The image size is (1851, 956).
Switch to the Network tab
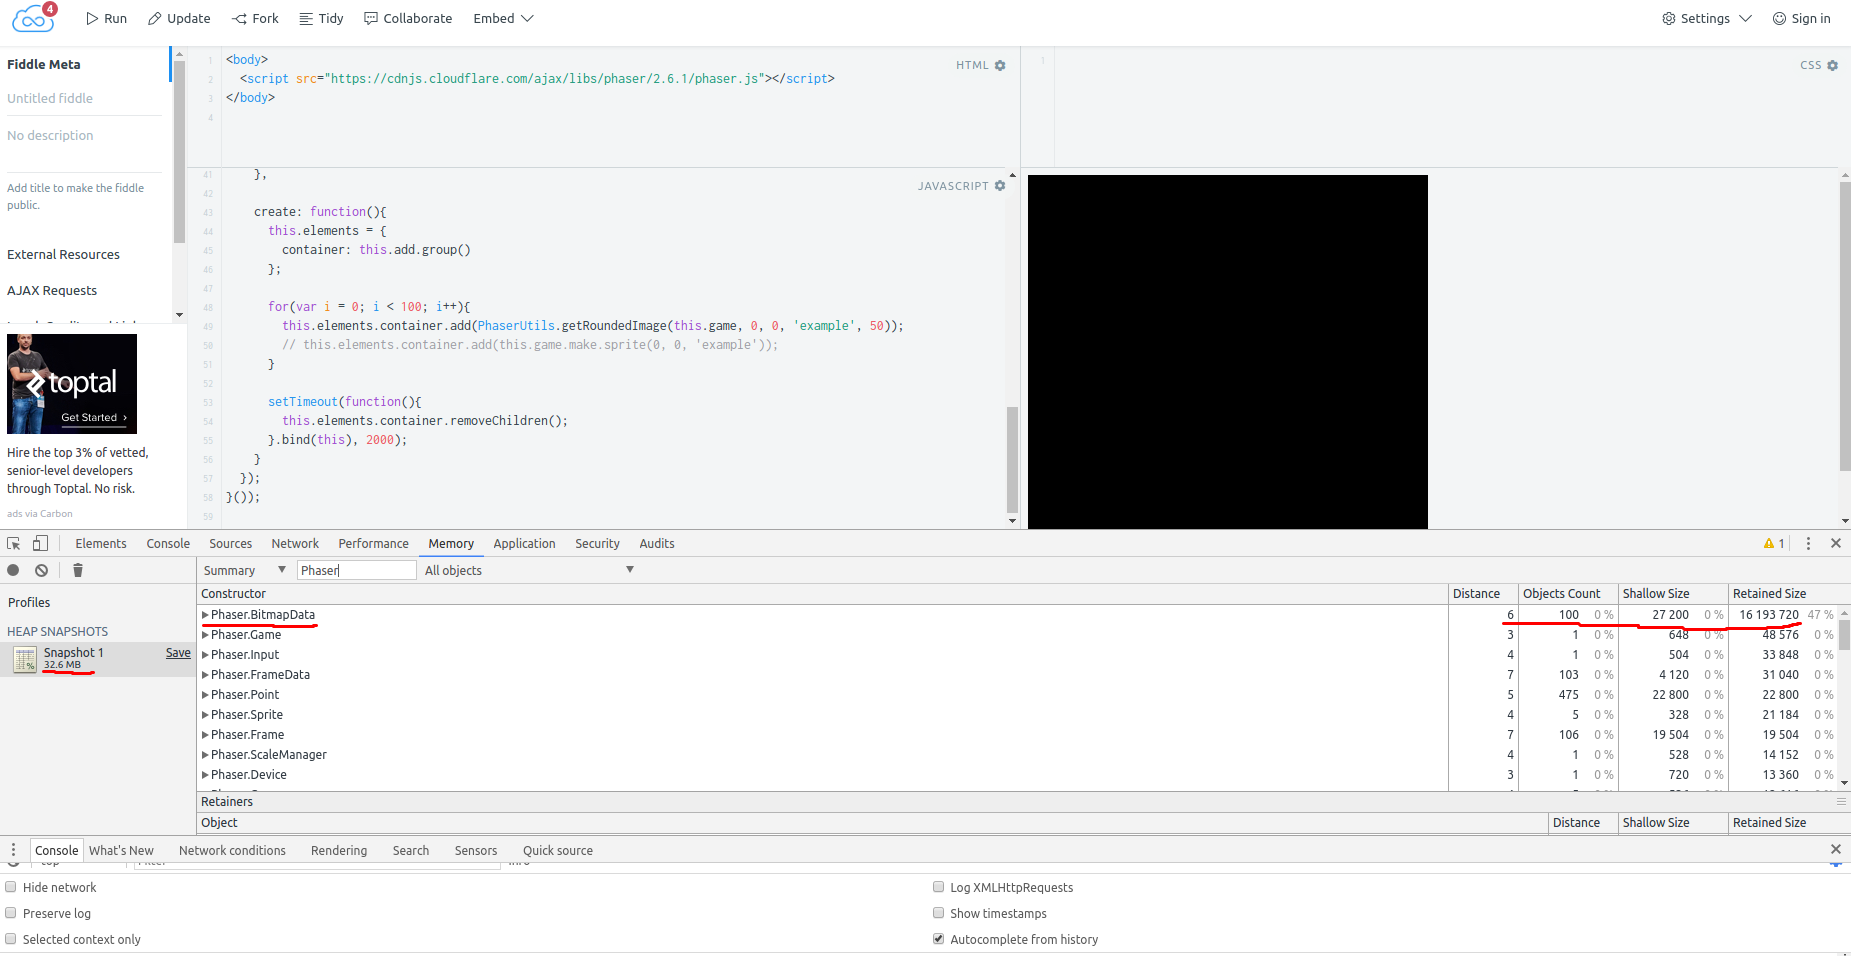click(295, 543)
